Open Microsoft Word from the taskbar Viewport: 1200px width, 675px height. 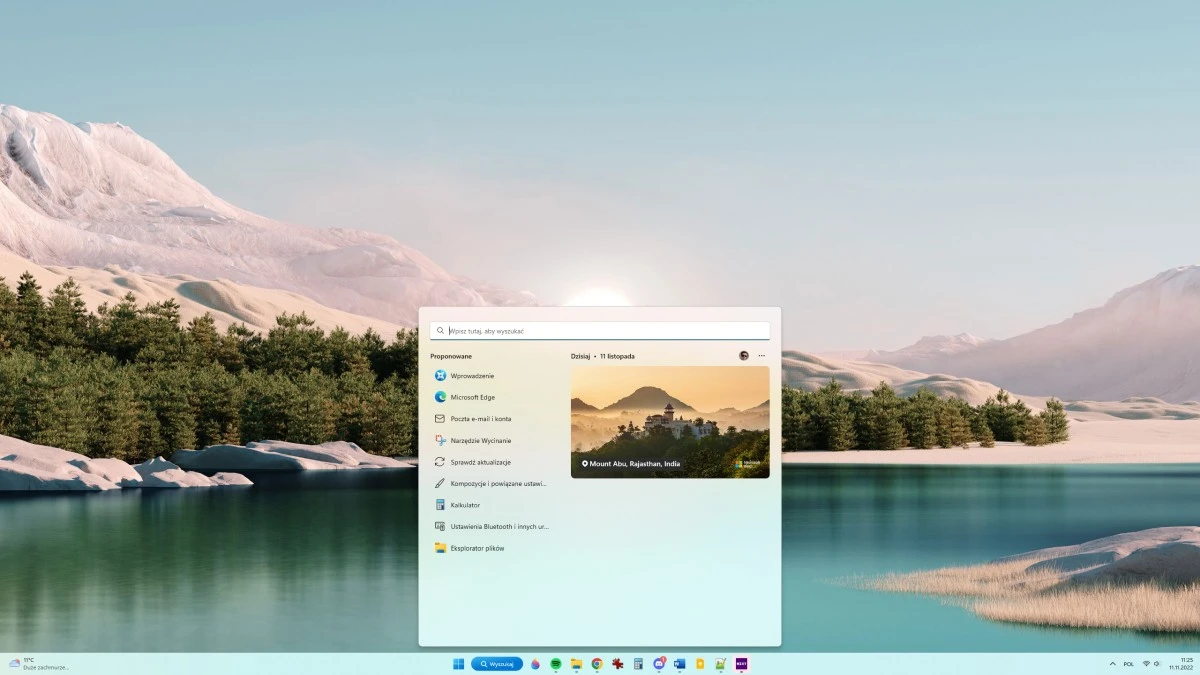click(x=679, y=663)
